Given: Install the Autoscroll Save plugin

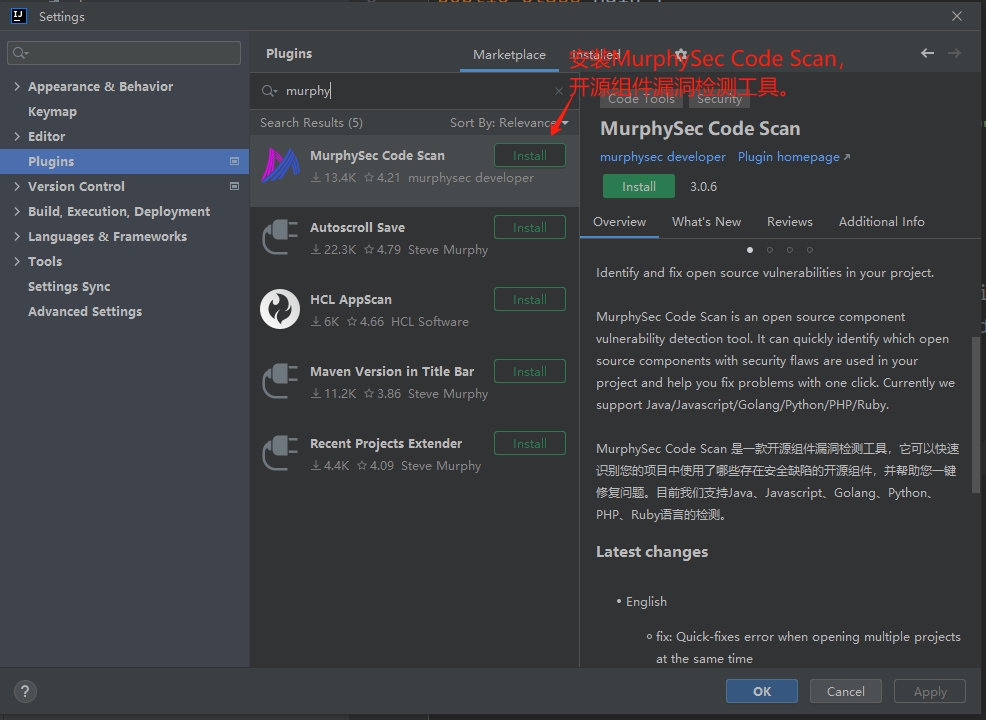Looking at the screenshot, I should [x=529, y=227].
